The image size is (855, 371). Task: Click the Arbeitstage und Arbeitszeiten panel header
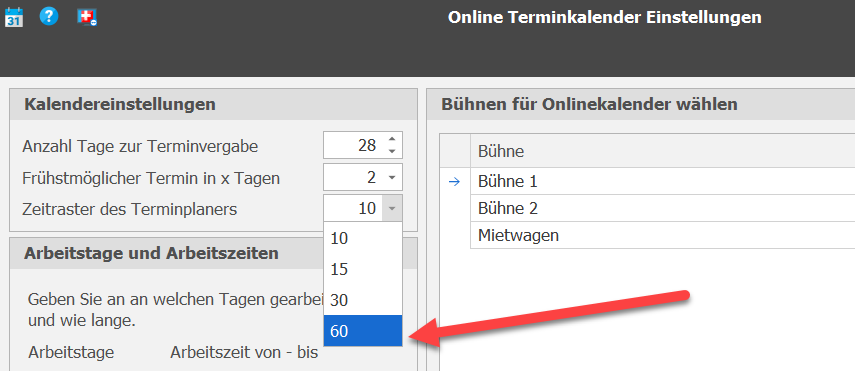point(213,253)
